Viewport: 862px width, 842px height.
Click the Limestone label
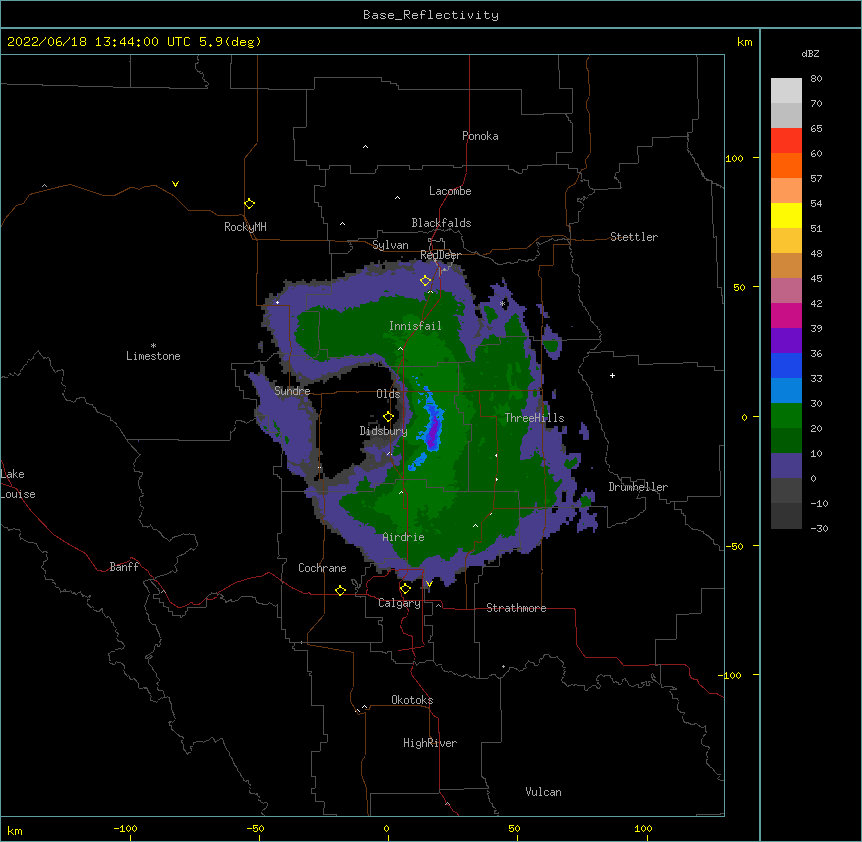pos(153,356)
